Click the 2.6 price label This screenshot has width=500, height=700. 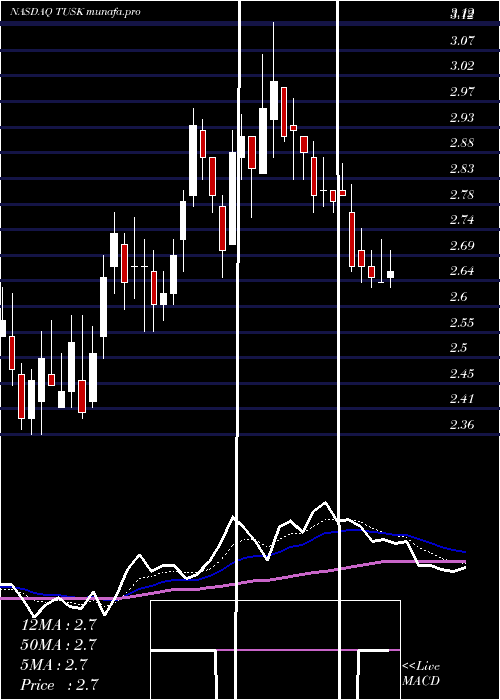[459, 297]
